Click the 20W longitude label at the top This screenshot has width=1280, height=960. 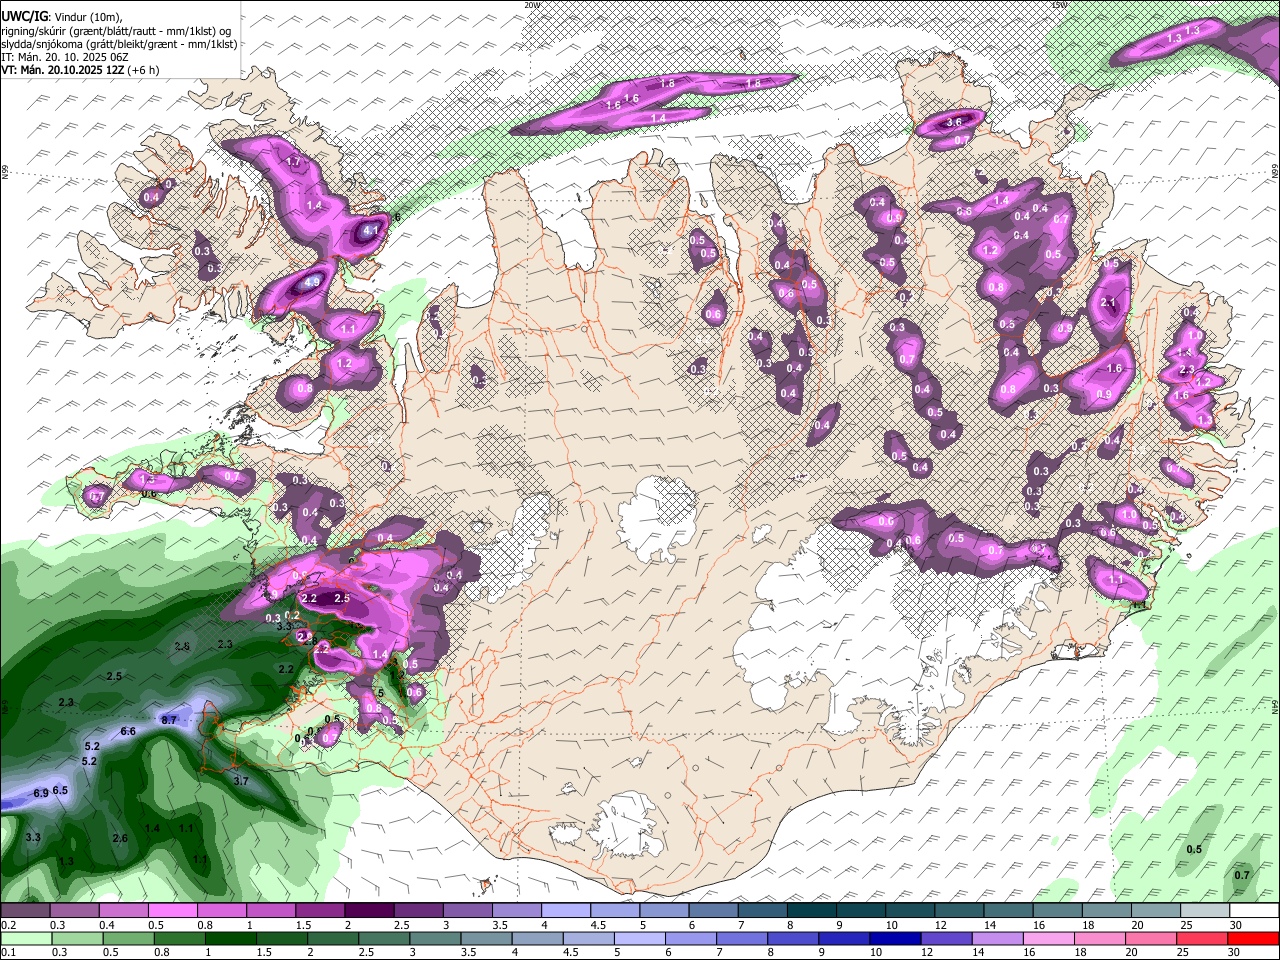[x=532, y=5]
